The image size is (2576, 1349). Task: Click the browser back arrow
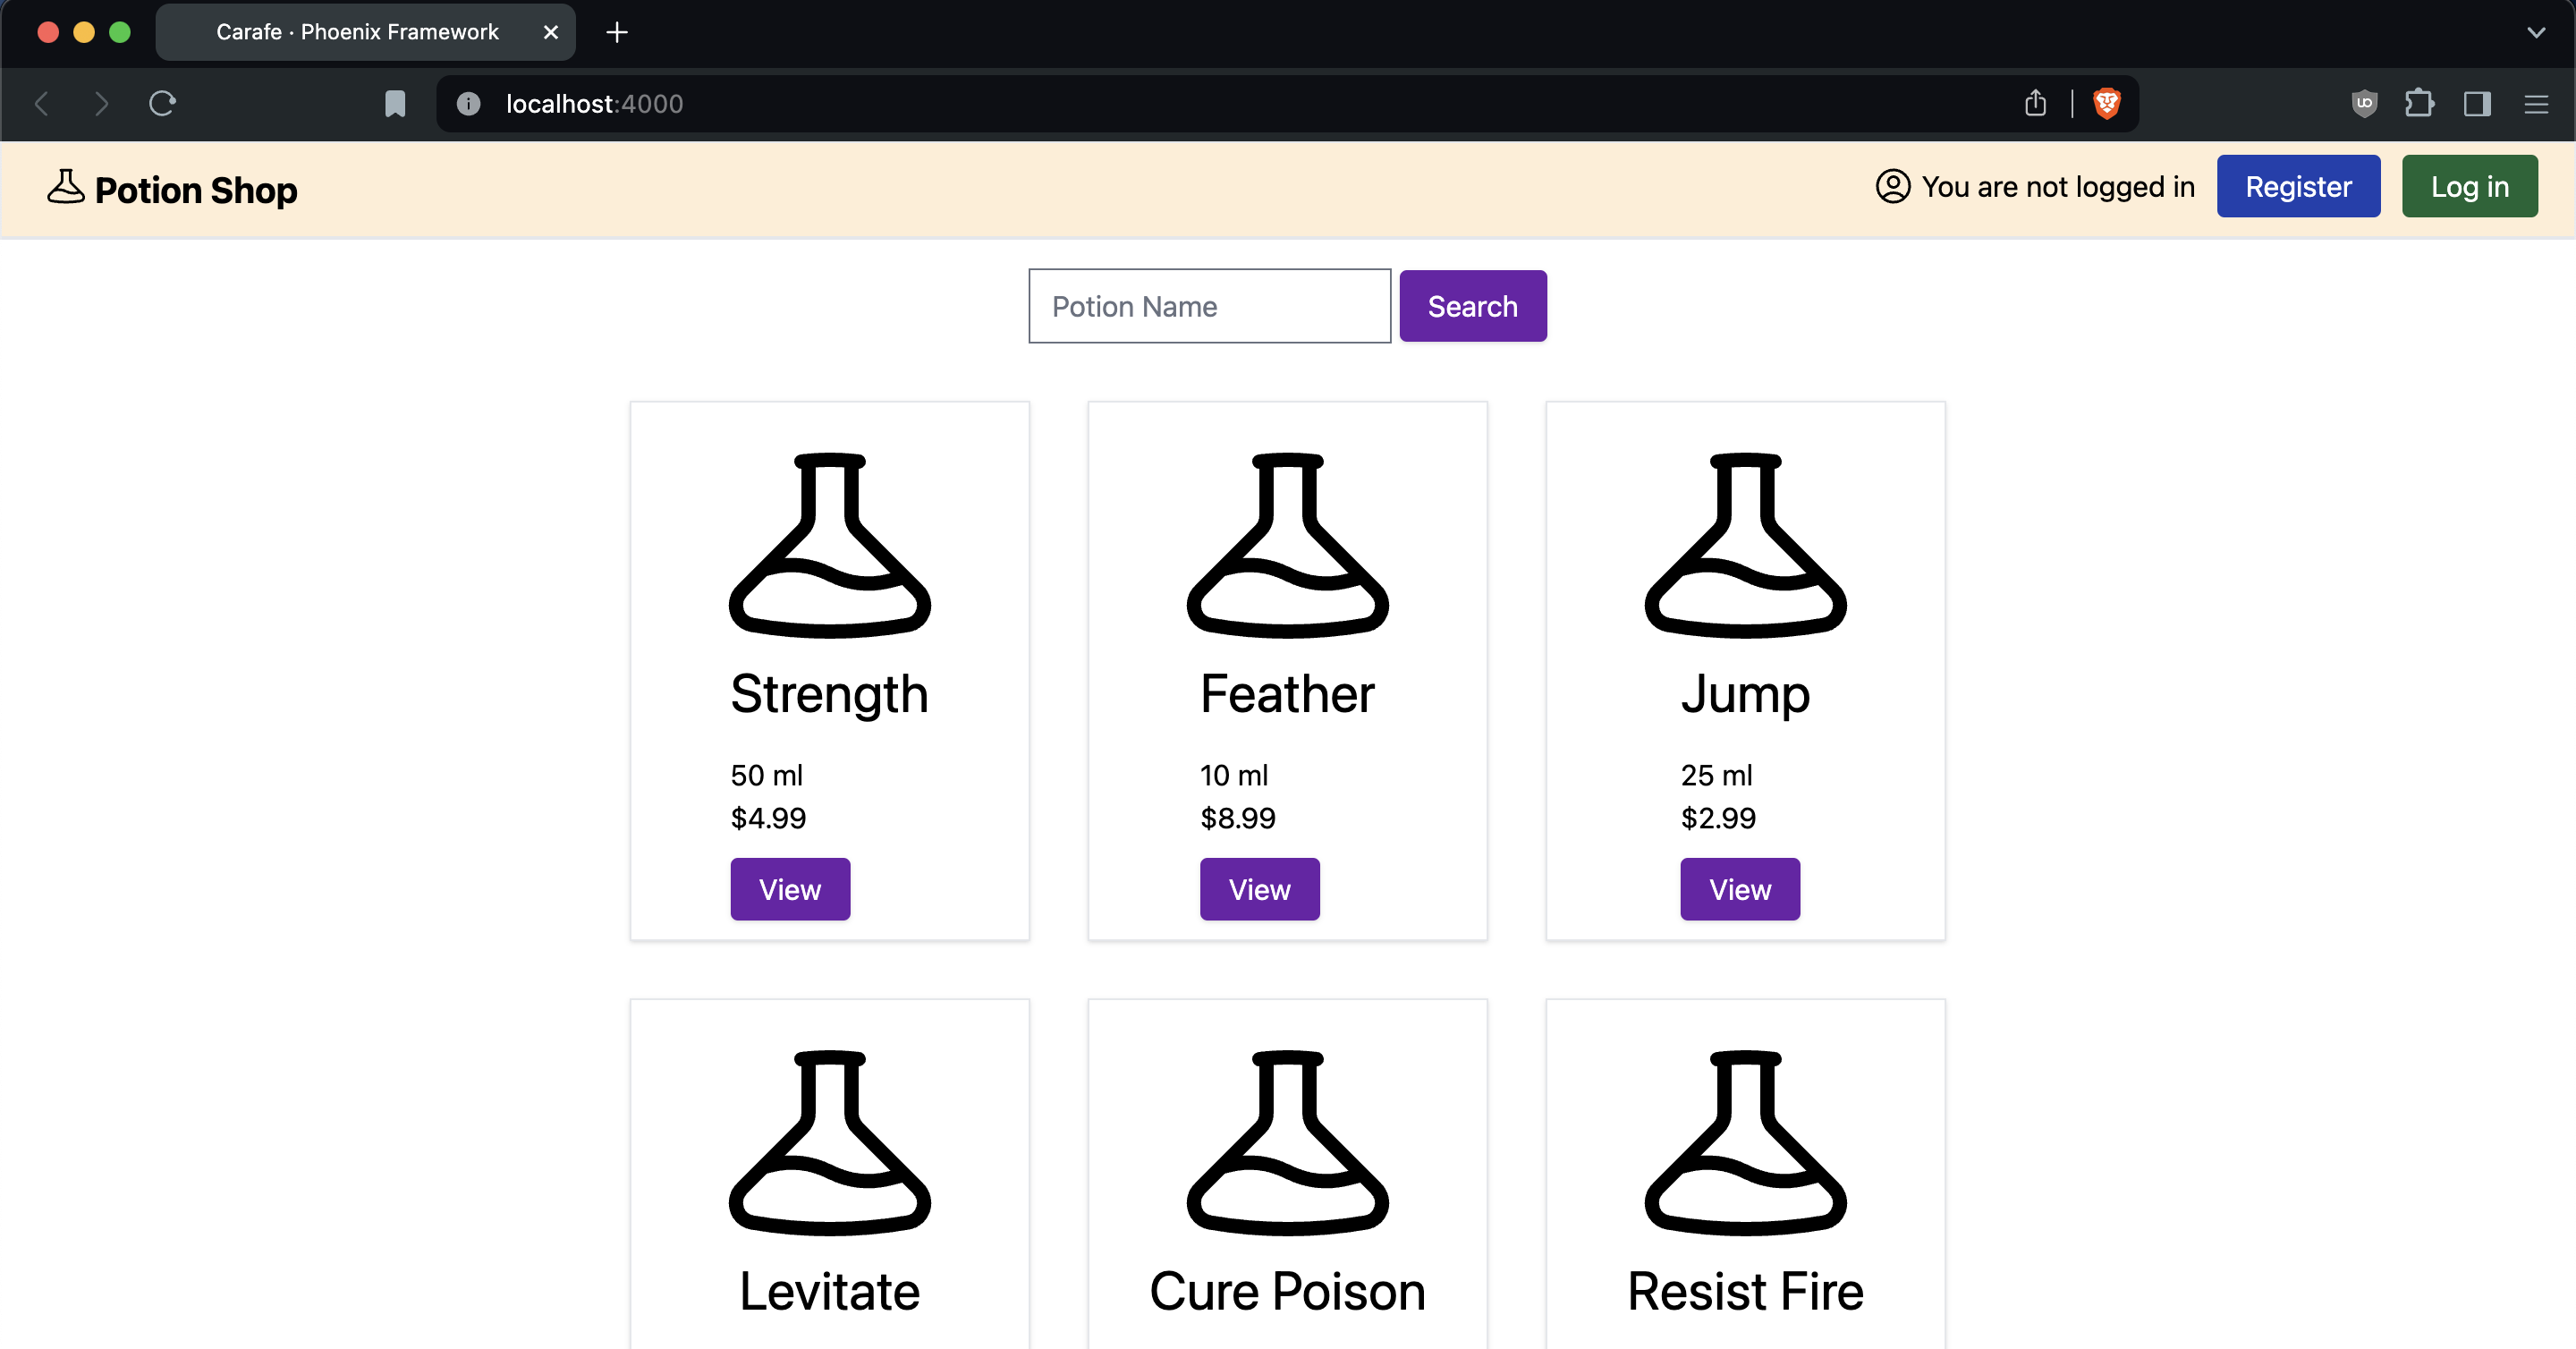[x=42, y=103]
